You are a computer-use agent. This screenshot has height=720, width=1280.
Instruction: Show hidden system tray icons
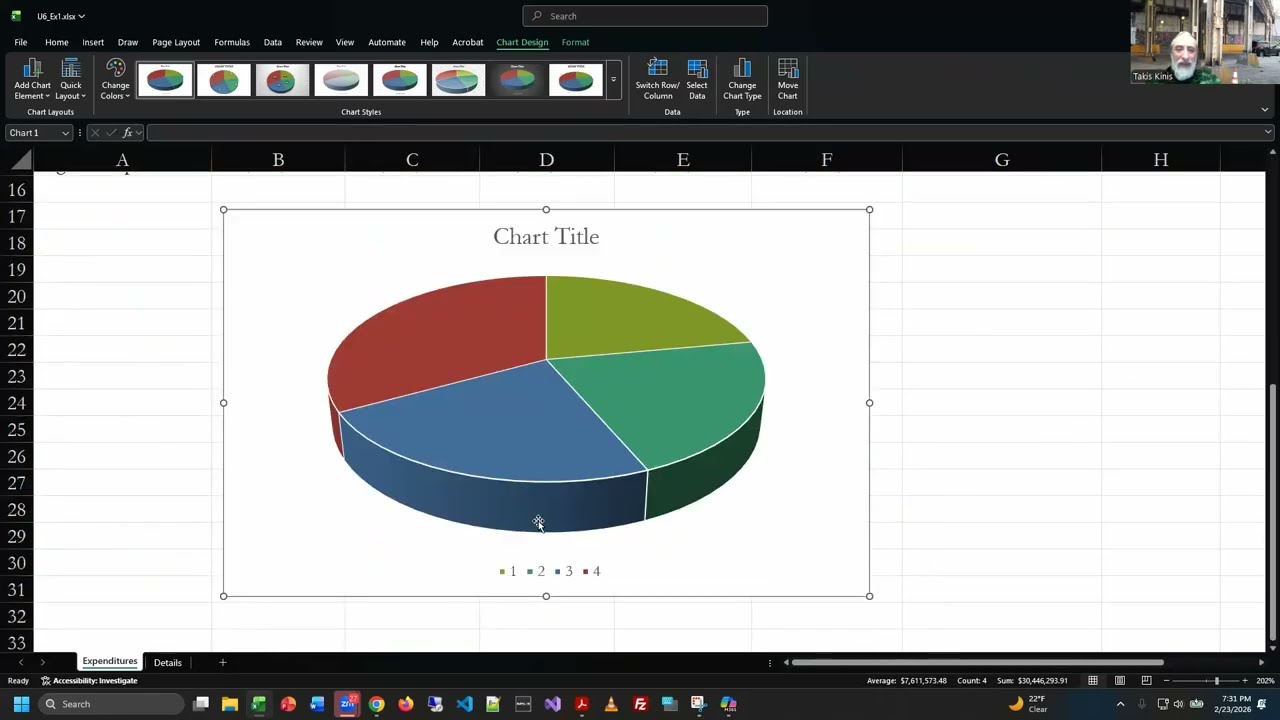tap(1120, 704)
